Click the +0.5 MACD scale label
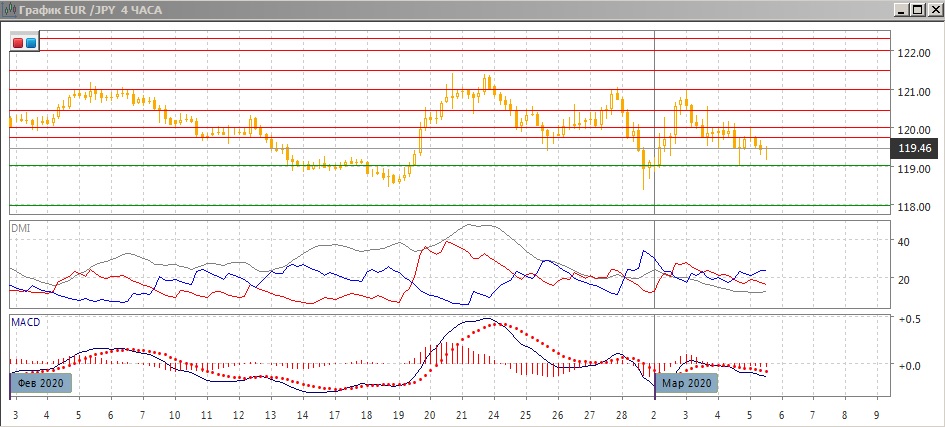945x427 pixels. tap(909, 320)
